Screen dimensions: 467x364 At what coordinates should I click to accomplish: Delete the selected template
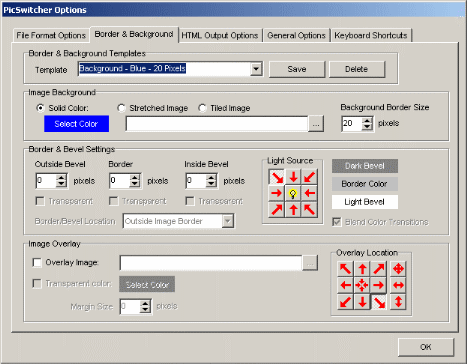pos(357,69)
